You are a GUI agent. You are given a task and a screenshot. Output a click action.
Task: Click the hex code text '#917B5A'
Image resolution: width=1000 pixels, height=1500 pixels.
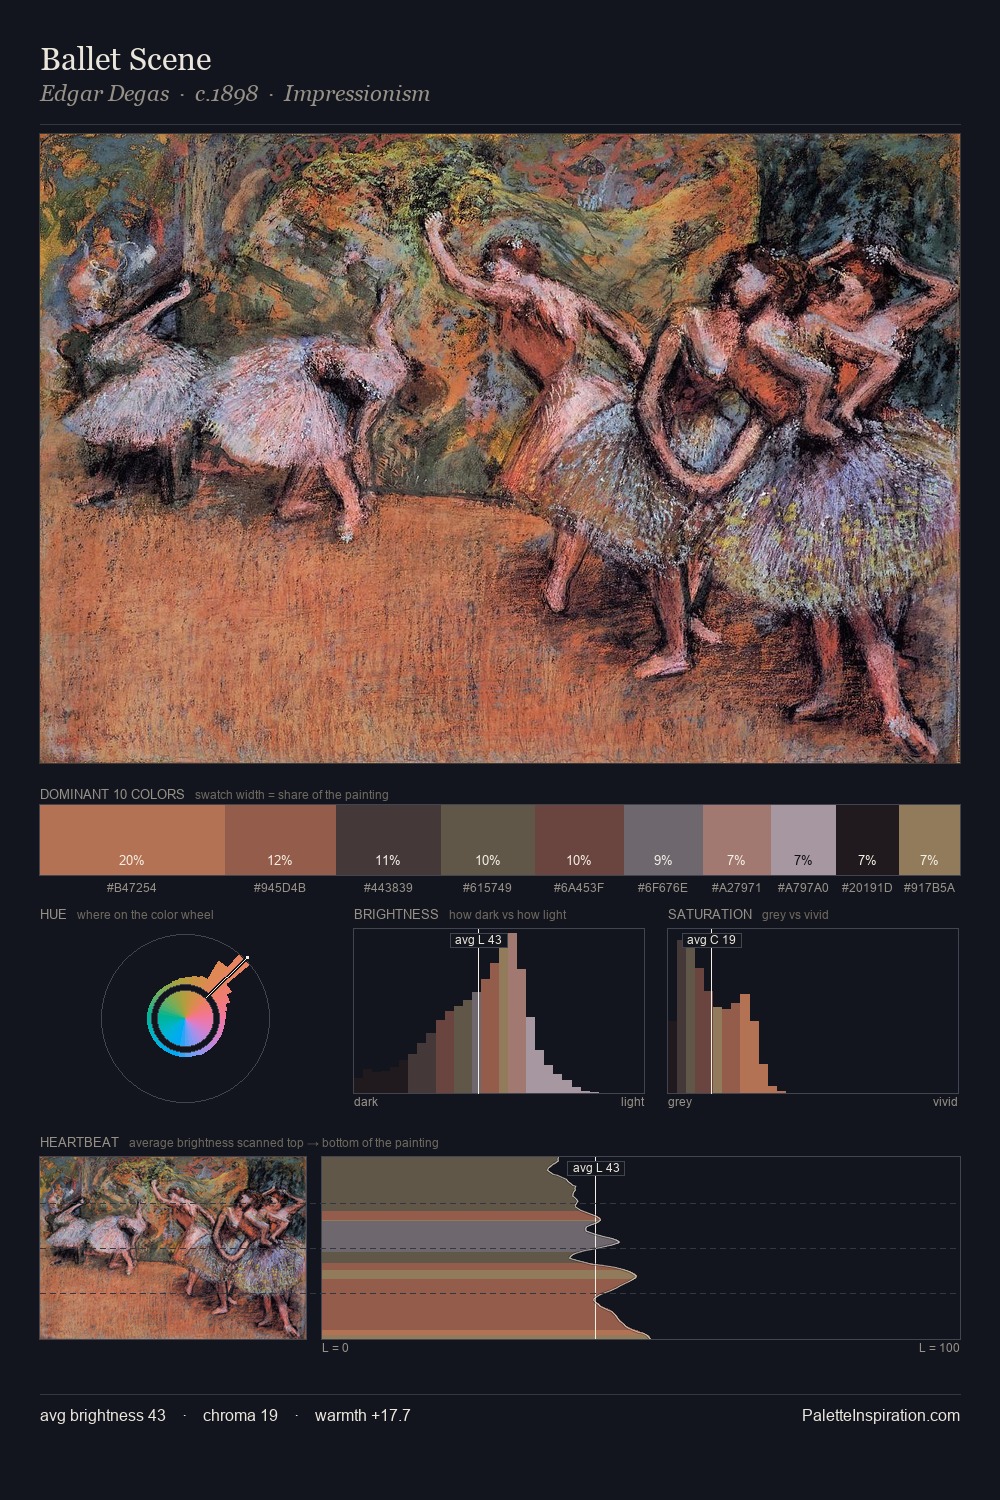coord(929,888)
